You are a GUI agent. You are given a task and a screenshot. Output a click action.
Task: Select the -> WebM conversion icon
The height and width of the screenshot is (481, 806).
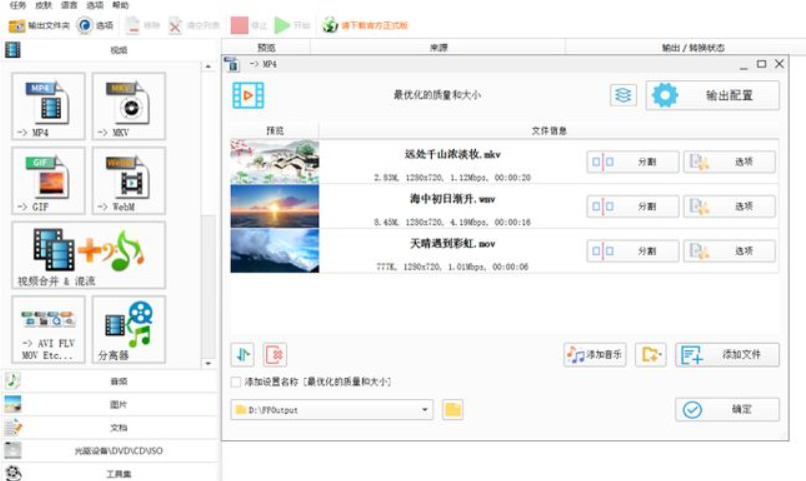[129, 181]
